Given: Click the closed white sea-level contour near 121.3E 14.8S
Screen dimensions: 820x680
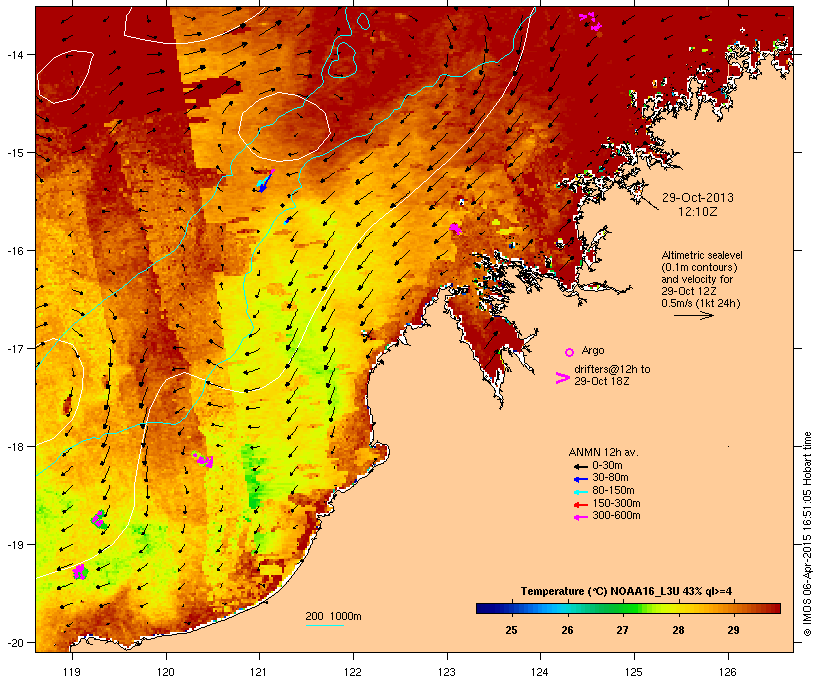Looking at the screenshot, I should 284,127.
